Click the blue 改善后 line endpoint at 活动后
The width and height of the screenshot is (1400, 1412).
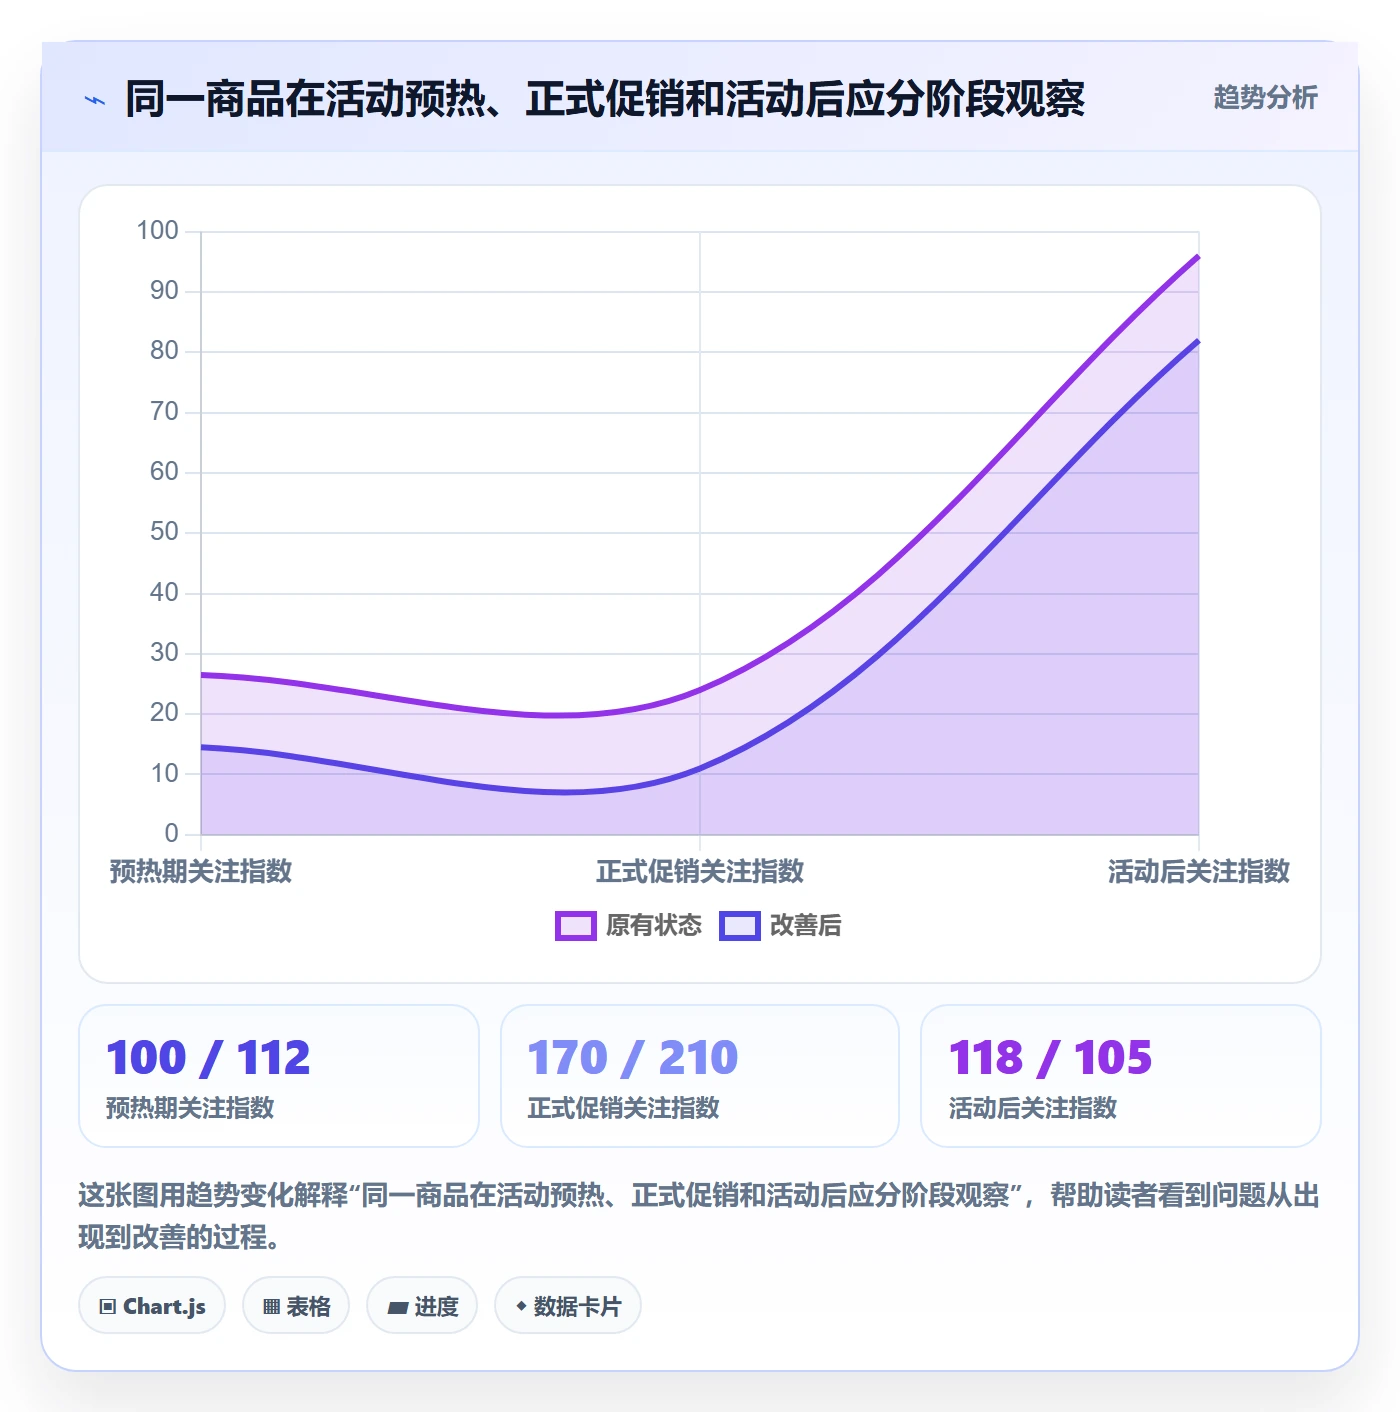(1198, 341)
